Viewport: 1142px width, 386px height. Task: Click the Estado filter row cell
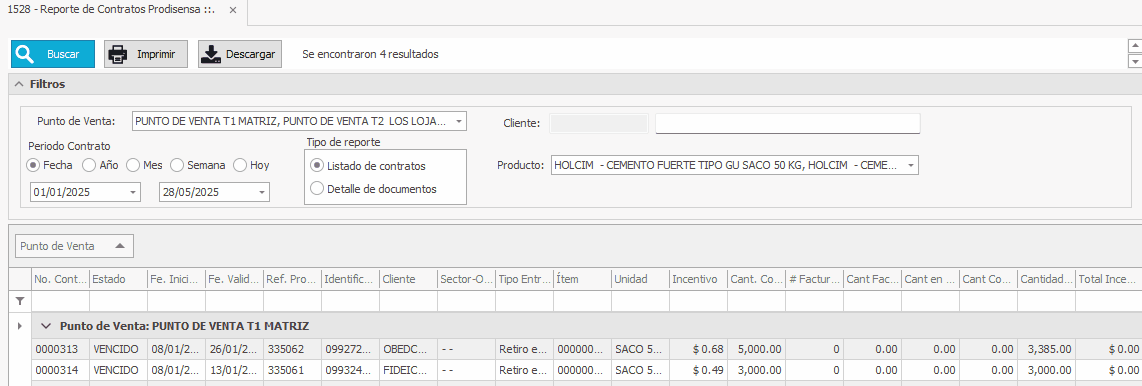(x=119, y=301)
